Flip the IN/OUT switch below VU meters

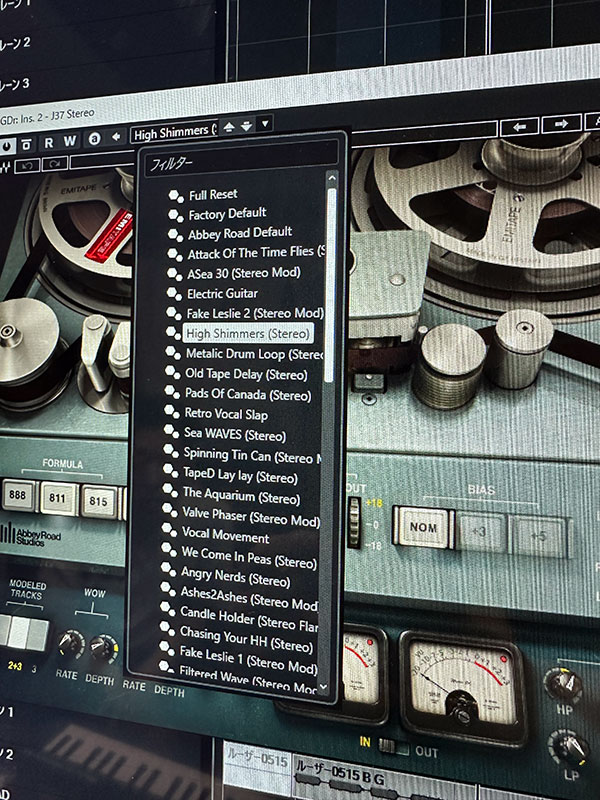[x=394, y=747]
